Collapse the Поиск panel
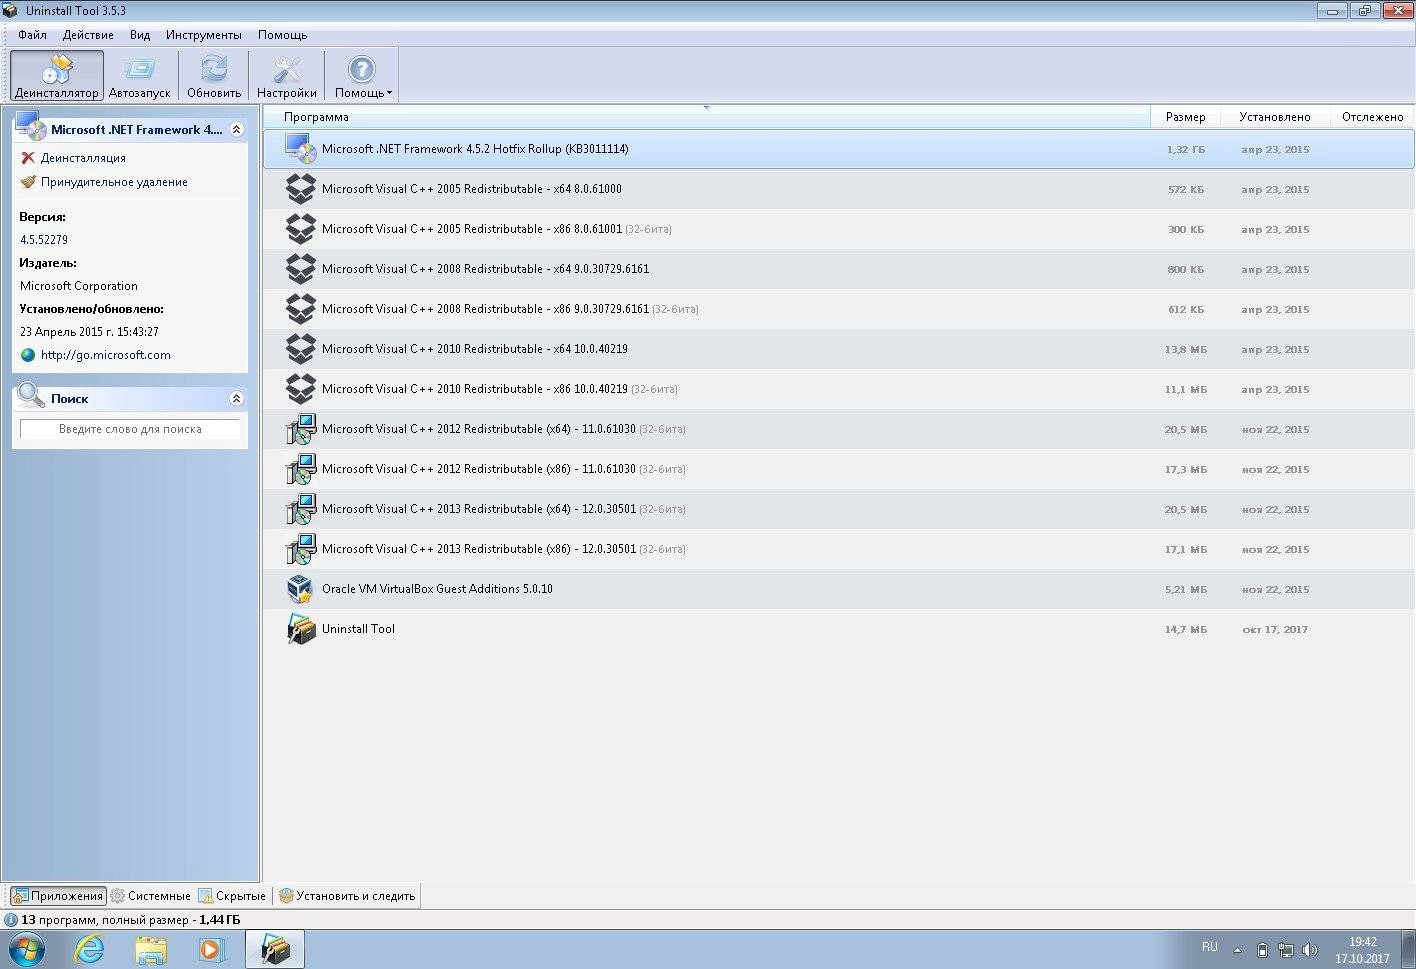 coord(236,398)
